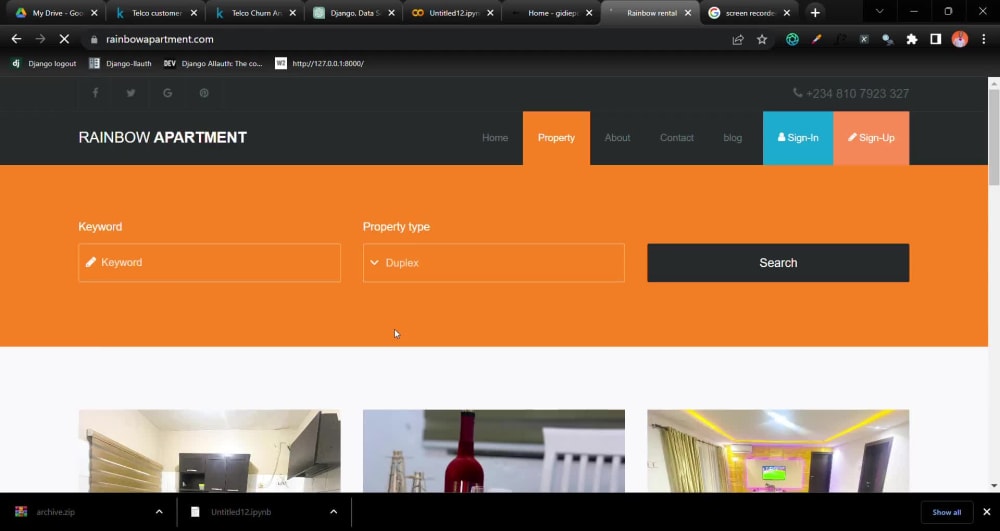Stop loading the page
This screenshot has width=1000, height=531.
64,40
